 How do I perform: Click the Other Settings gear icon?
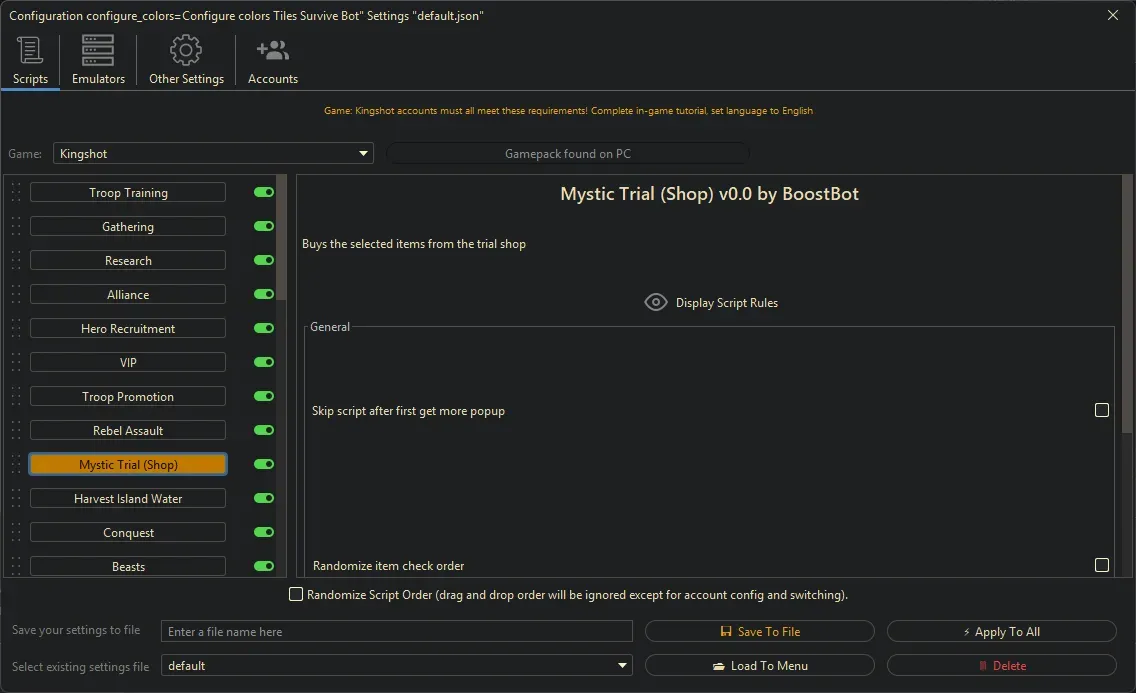185,49
